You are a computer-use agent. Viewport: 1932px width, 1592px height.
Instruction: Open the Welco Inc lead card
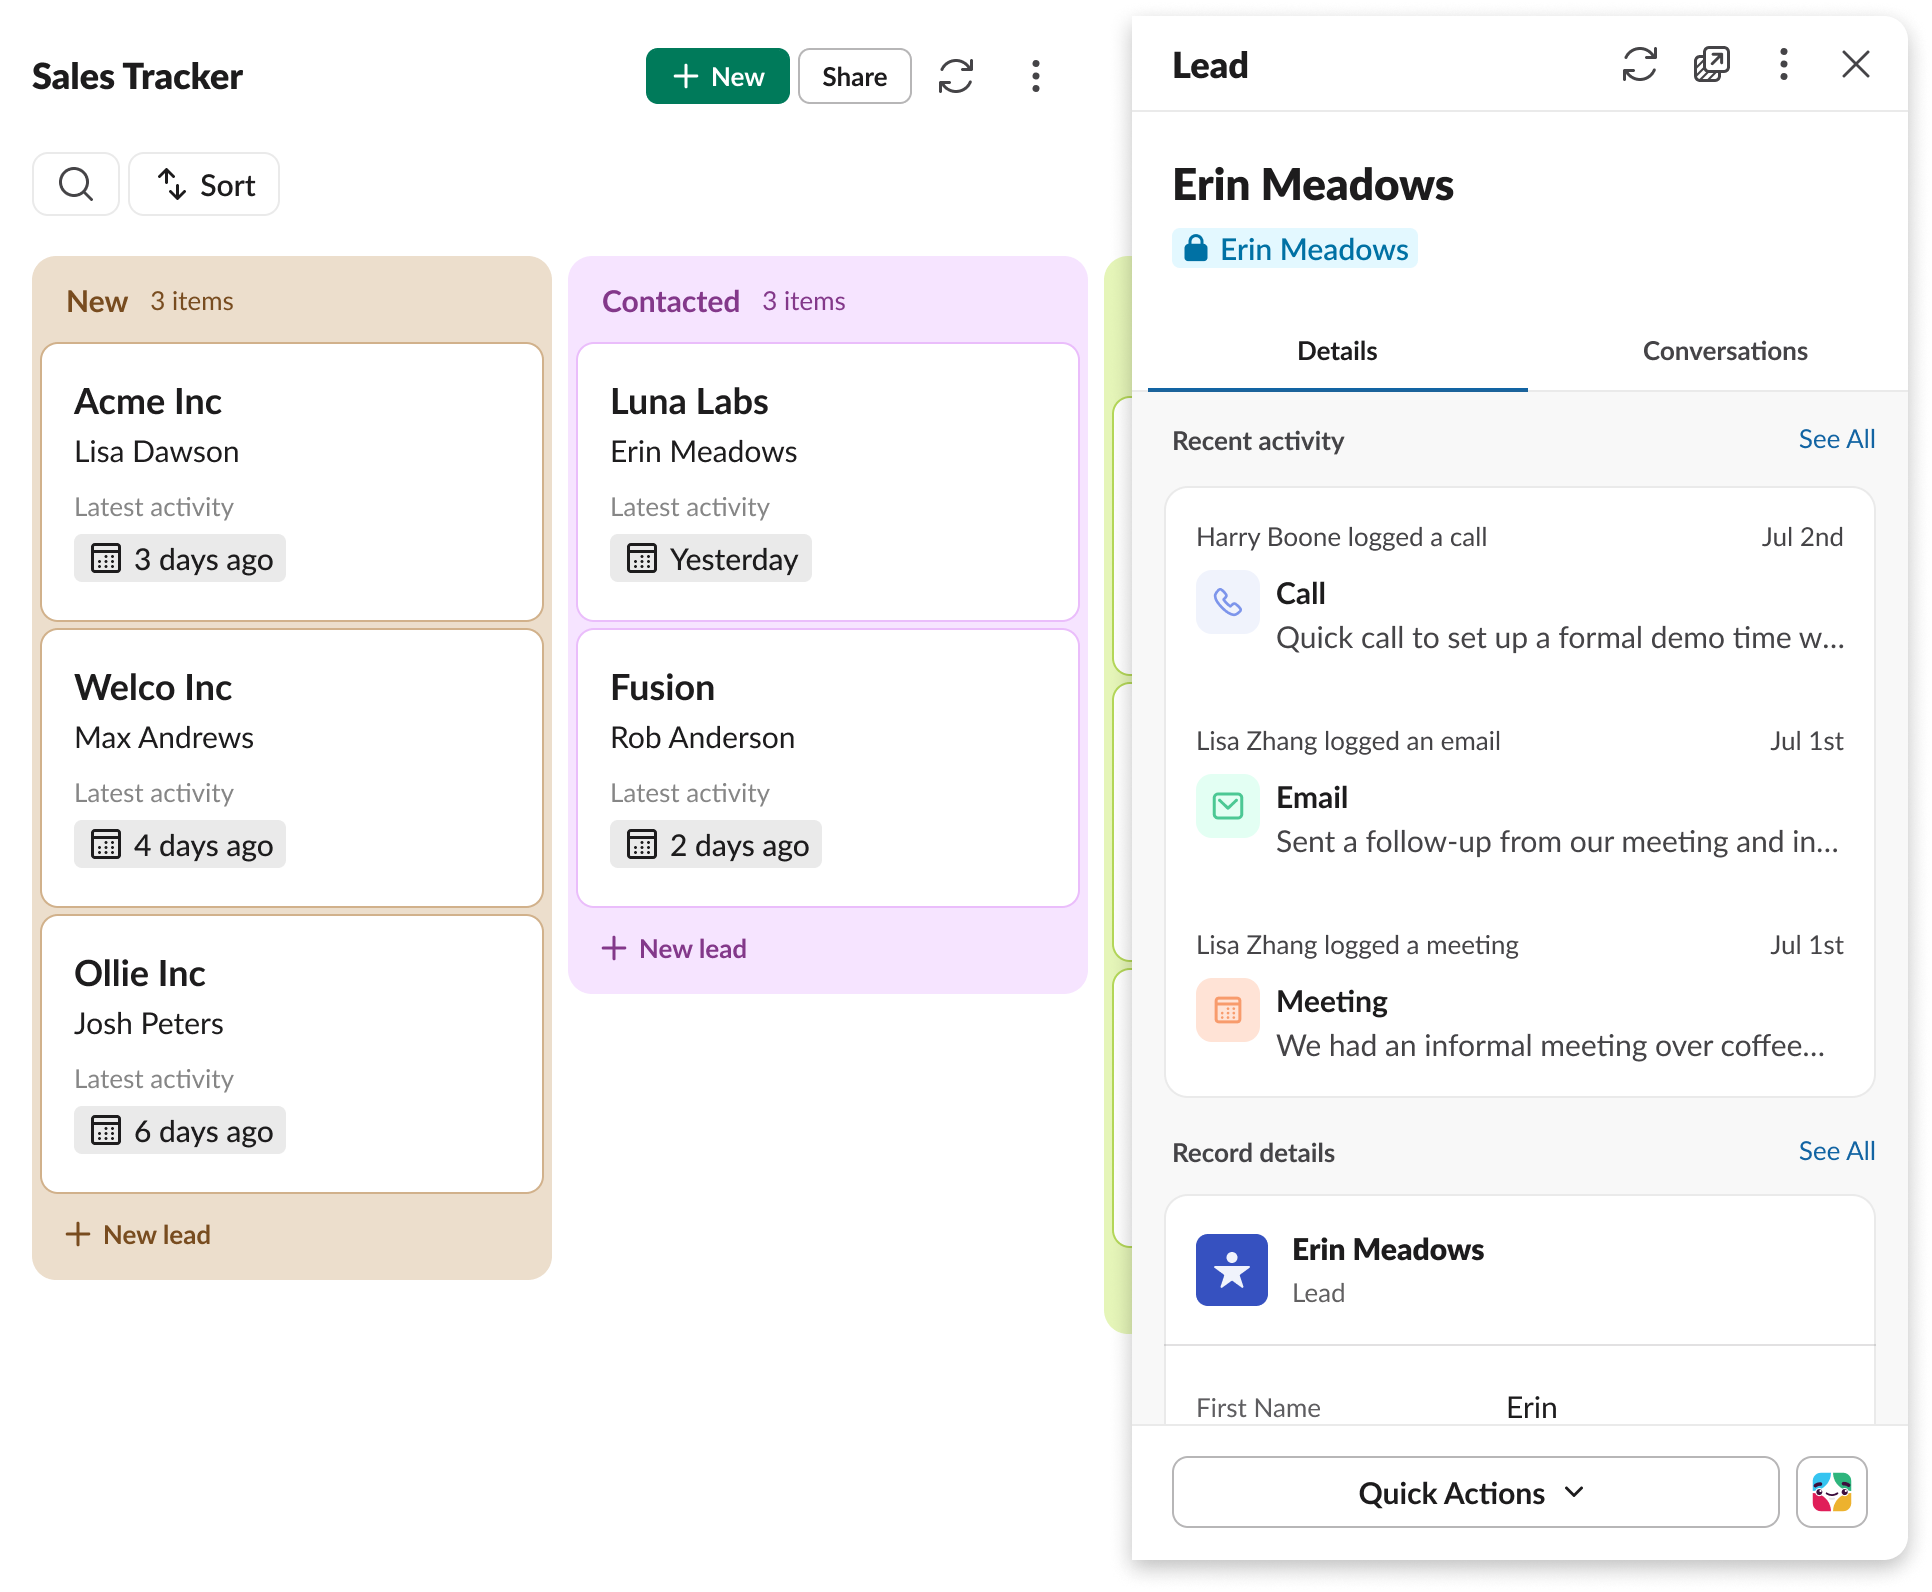(292, 768)
